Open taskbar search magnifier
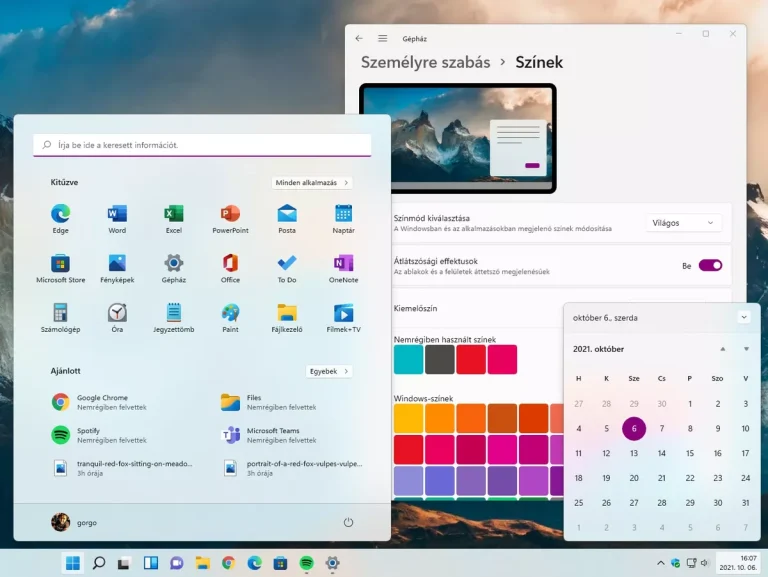The image size is (768, 577). (99, 563)
